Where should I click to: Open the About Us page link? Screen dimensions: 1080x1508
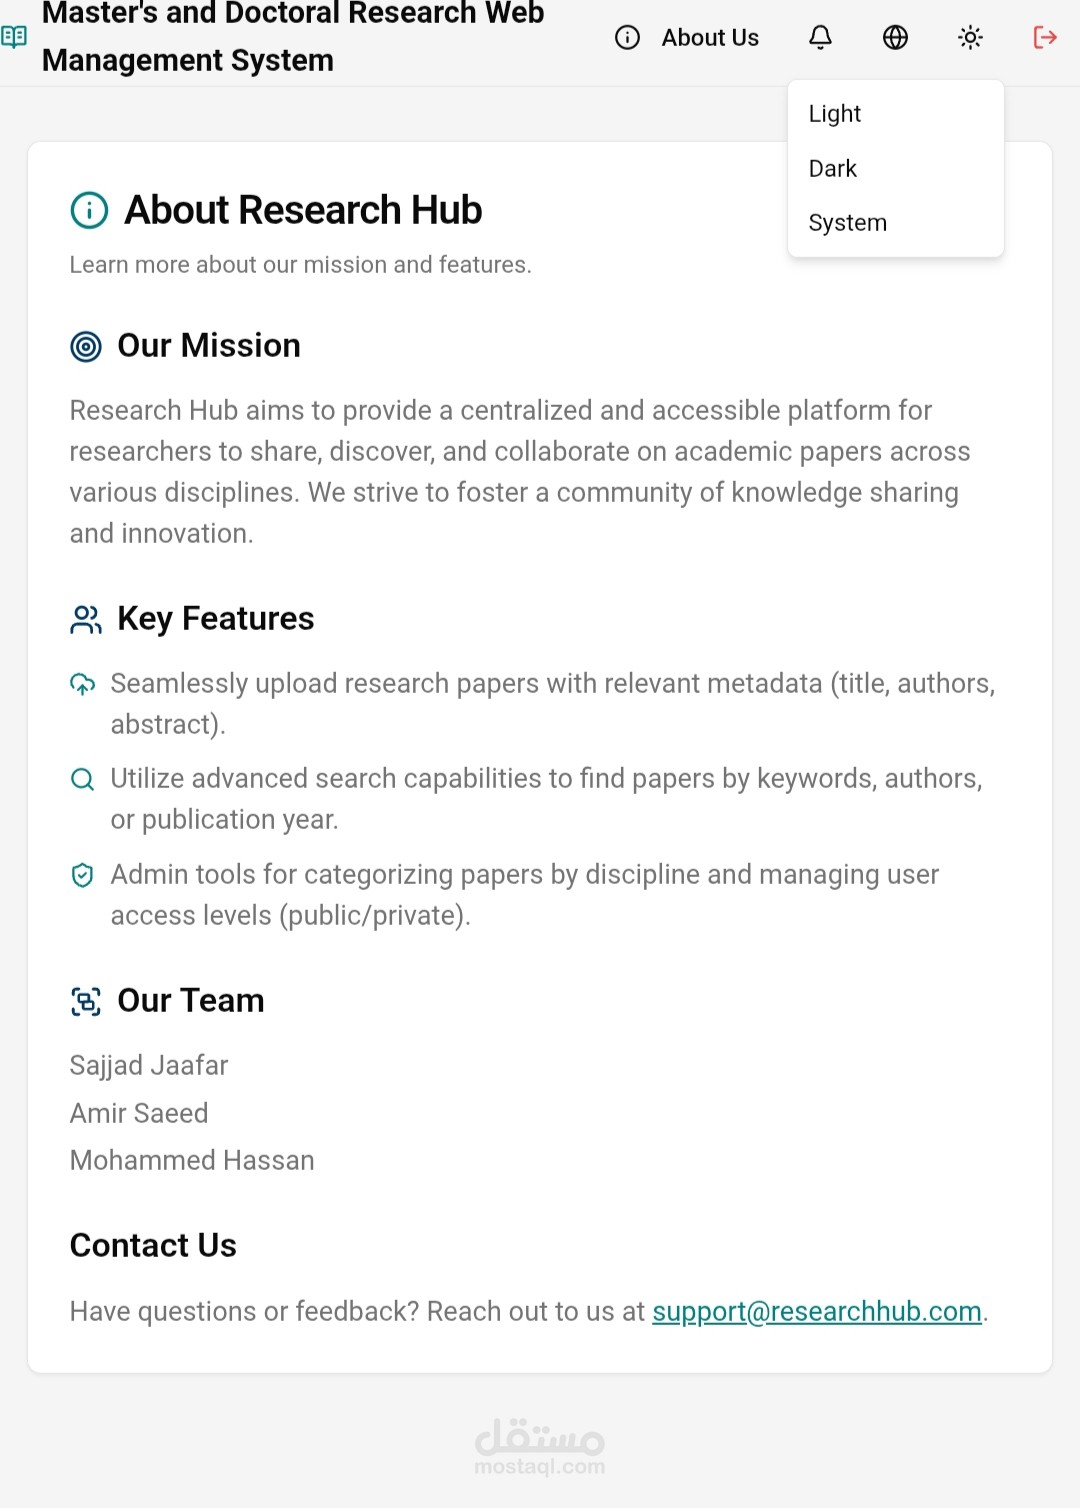pos(710,38)
